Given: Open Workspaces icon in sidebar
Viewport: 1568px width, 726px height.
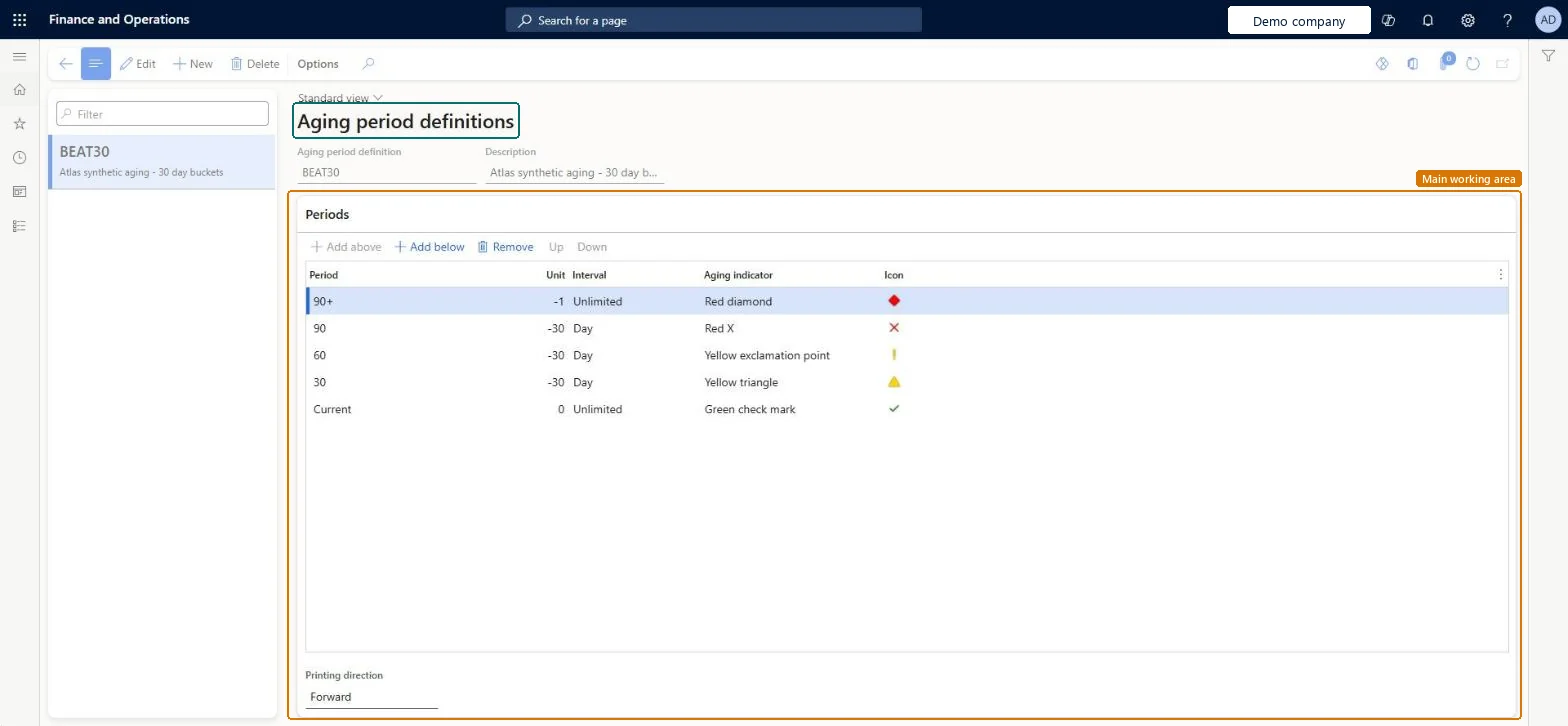Looking at the screenshot, I should click(19, 192).
